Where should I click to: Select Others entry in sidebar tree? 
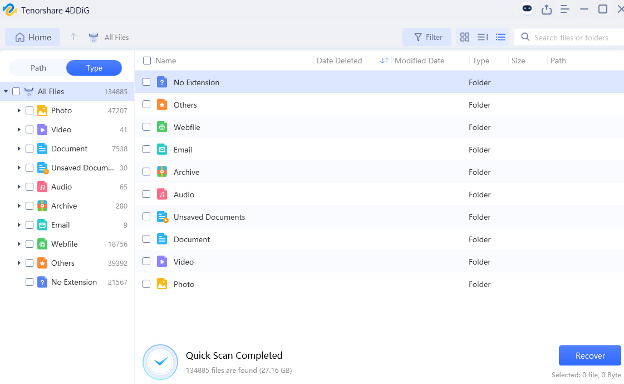(x=62, y=263)
